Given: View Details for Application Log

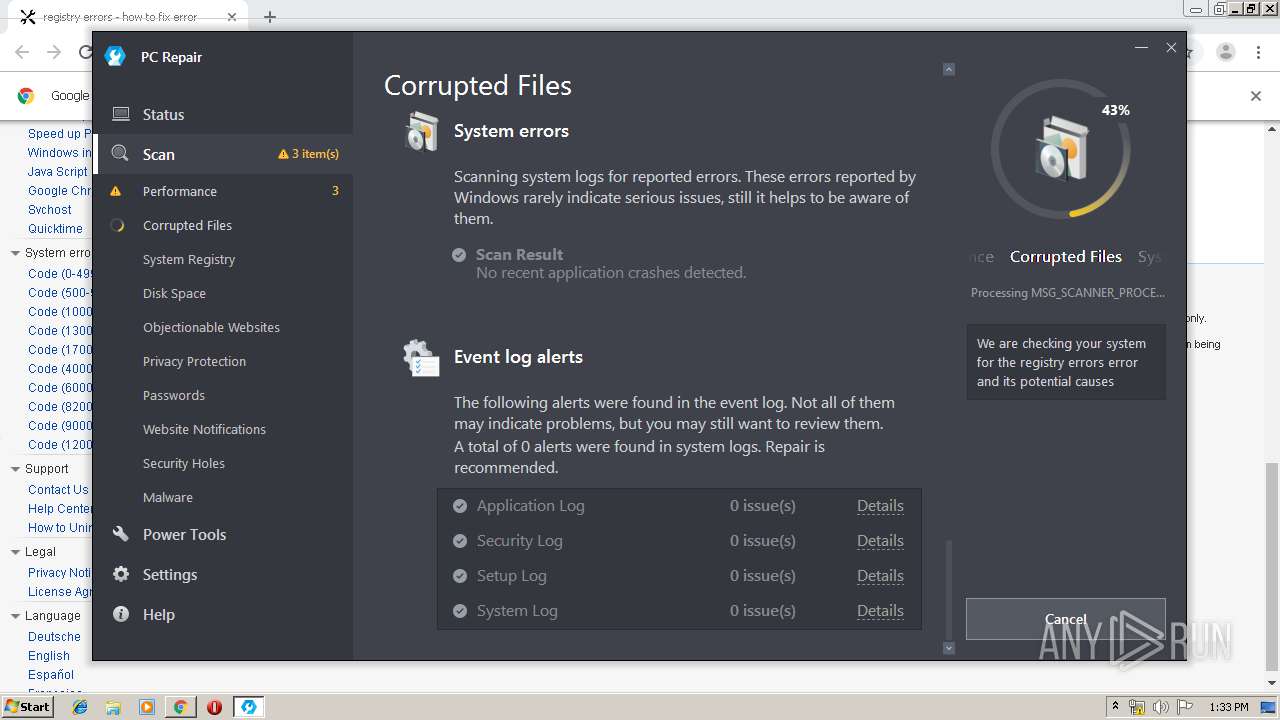Looking at the screenshot, I should [880, 506].
